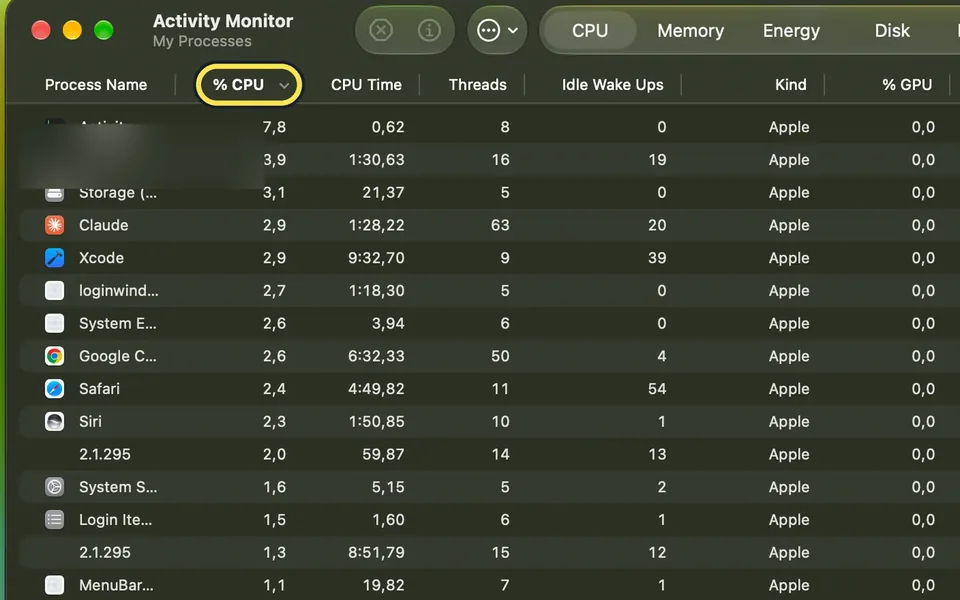This screenshot has height=600, width=960.
Task: Select the System S... process name
Action: [118, 487]
